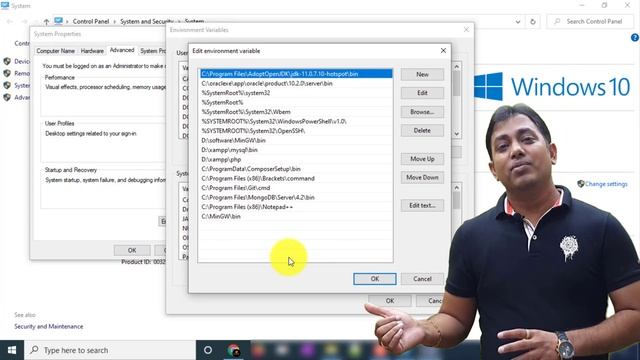Click Move Down button
Screen dimensions: 640x360
click(422, 178)
